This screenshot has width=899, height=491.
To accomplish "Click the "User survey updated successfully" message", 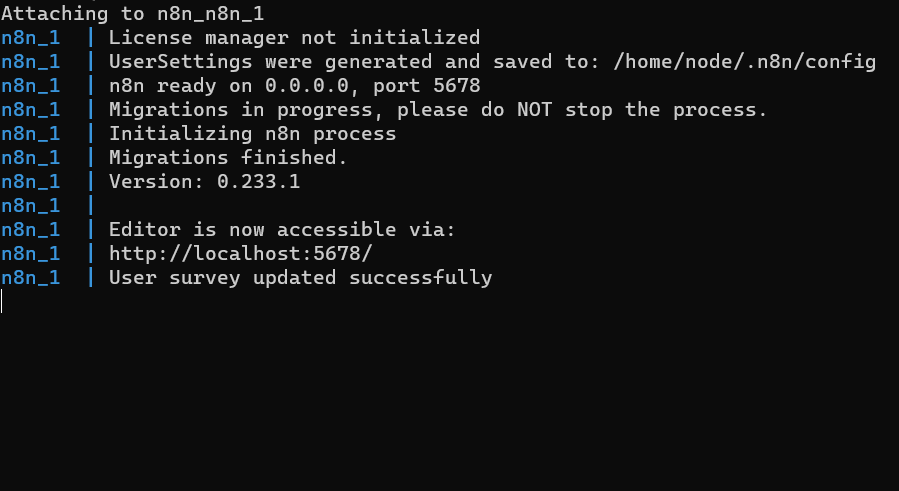I will (300, 278).
